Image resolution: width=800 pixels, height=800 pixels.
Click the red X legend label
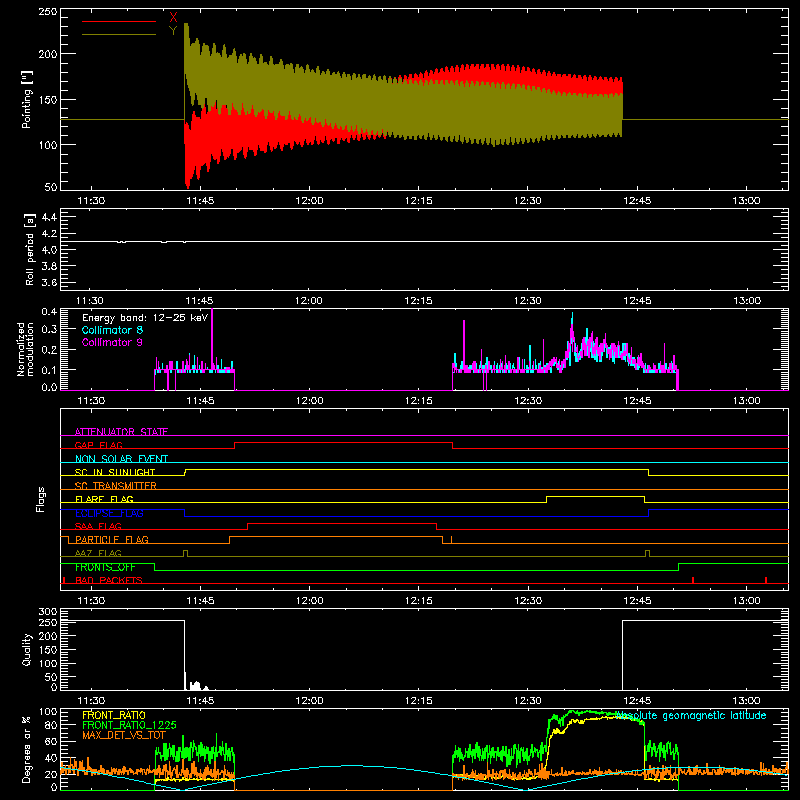click(173, 18)
